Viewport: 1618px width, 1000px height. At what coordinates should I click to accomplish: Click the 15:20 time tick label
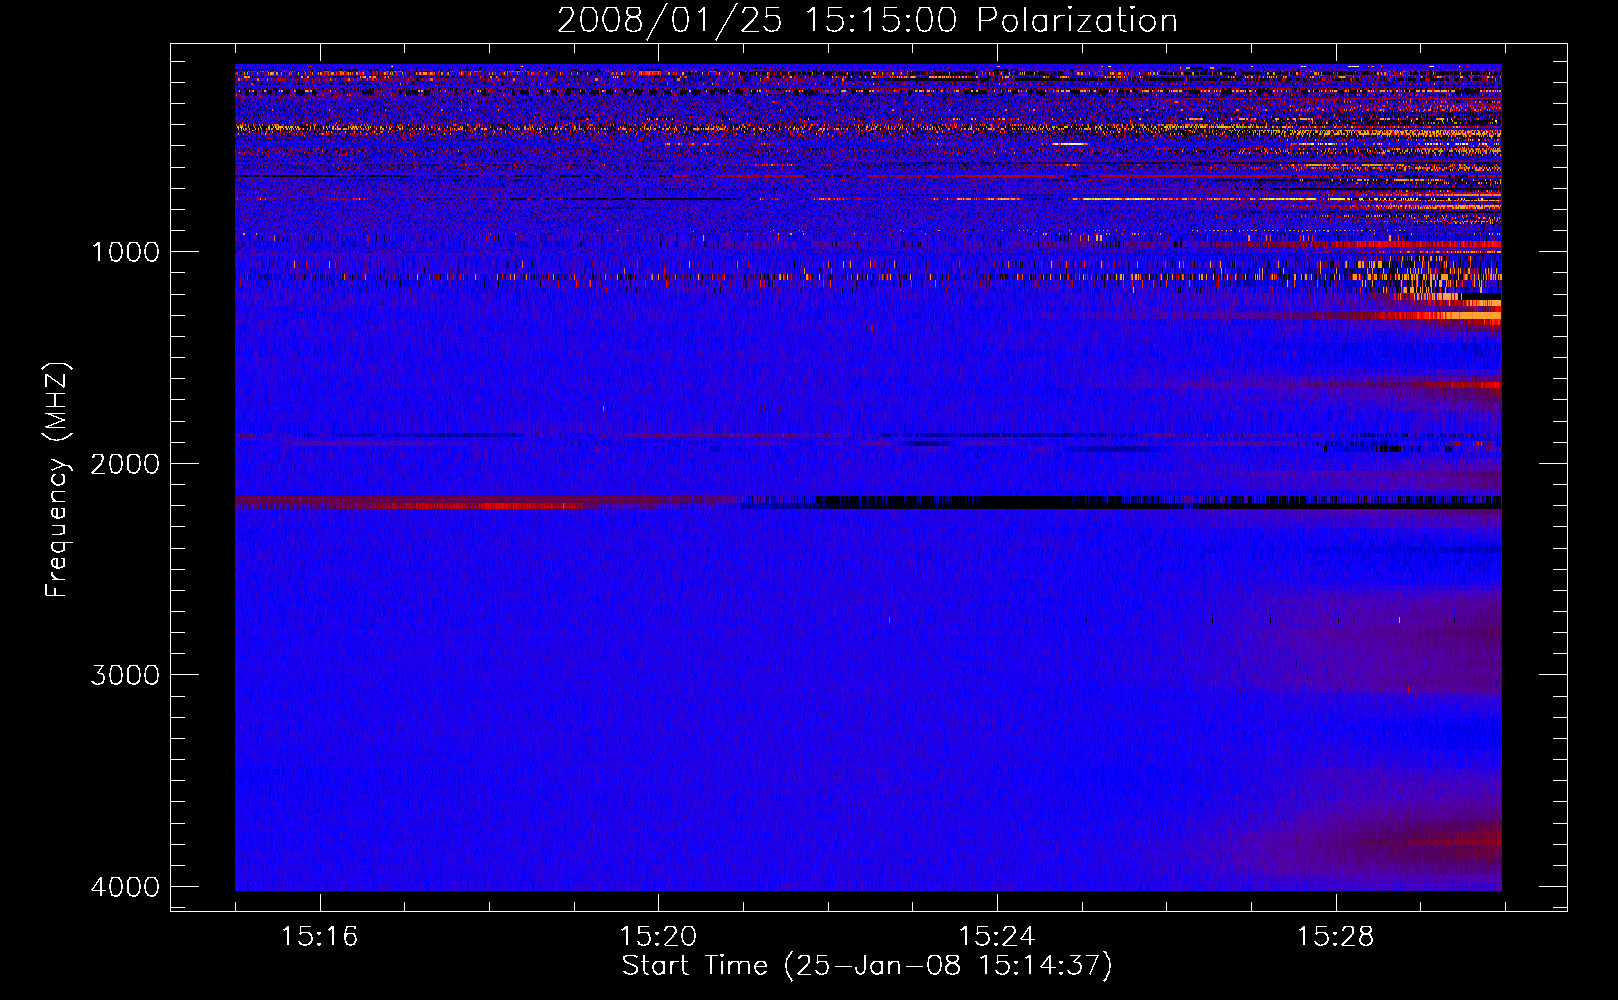(658, 937)
